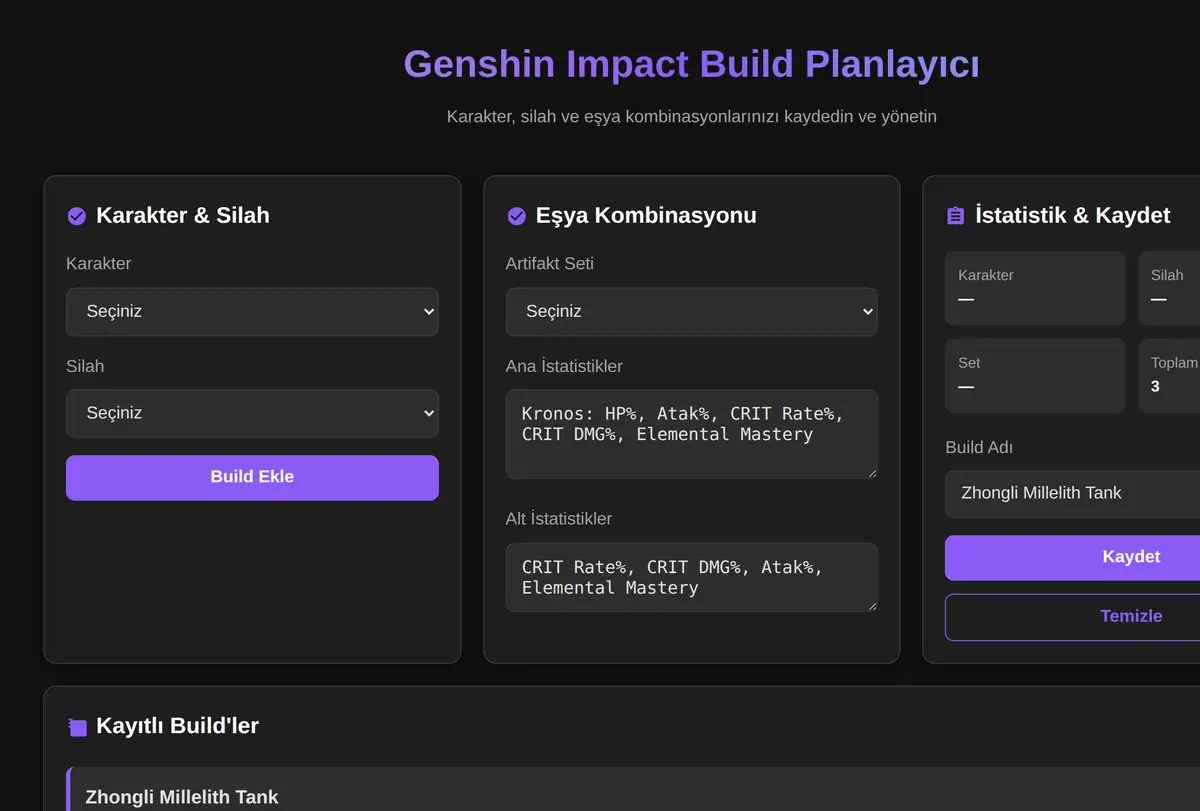Image resolution: width=1200 pixels, height=811 pixels.
Task: Click the Alt İstatistikler label
Action: [x=559, y=519]
